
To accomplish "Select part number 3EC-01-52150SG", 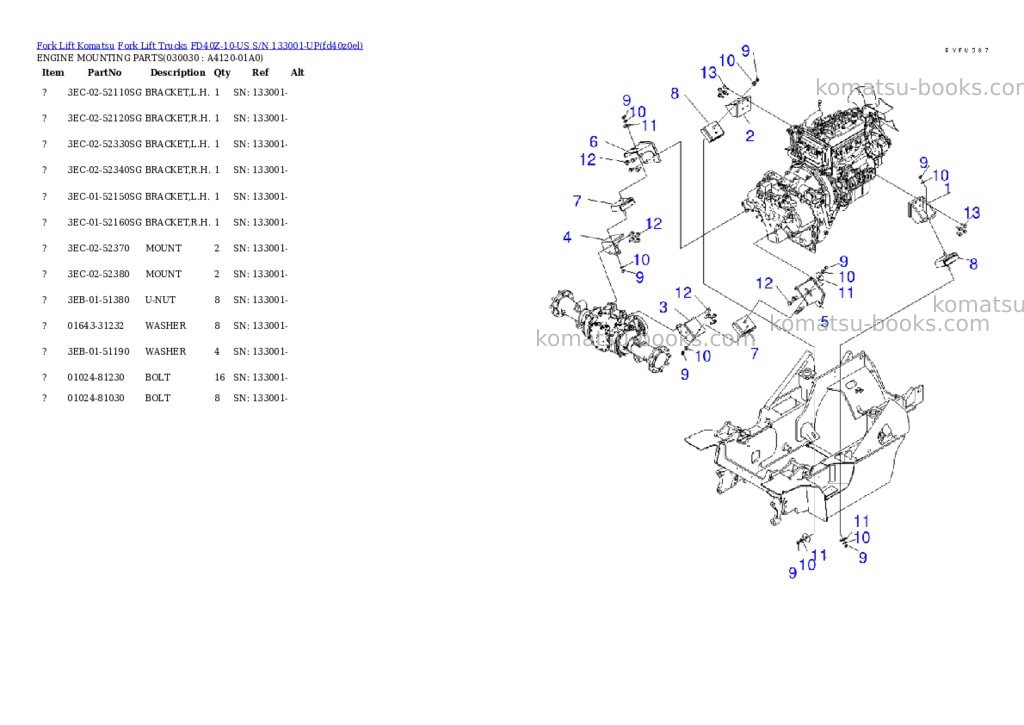I will [x=104, y=197].
